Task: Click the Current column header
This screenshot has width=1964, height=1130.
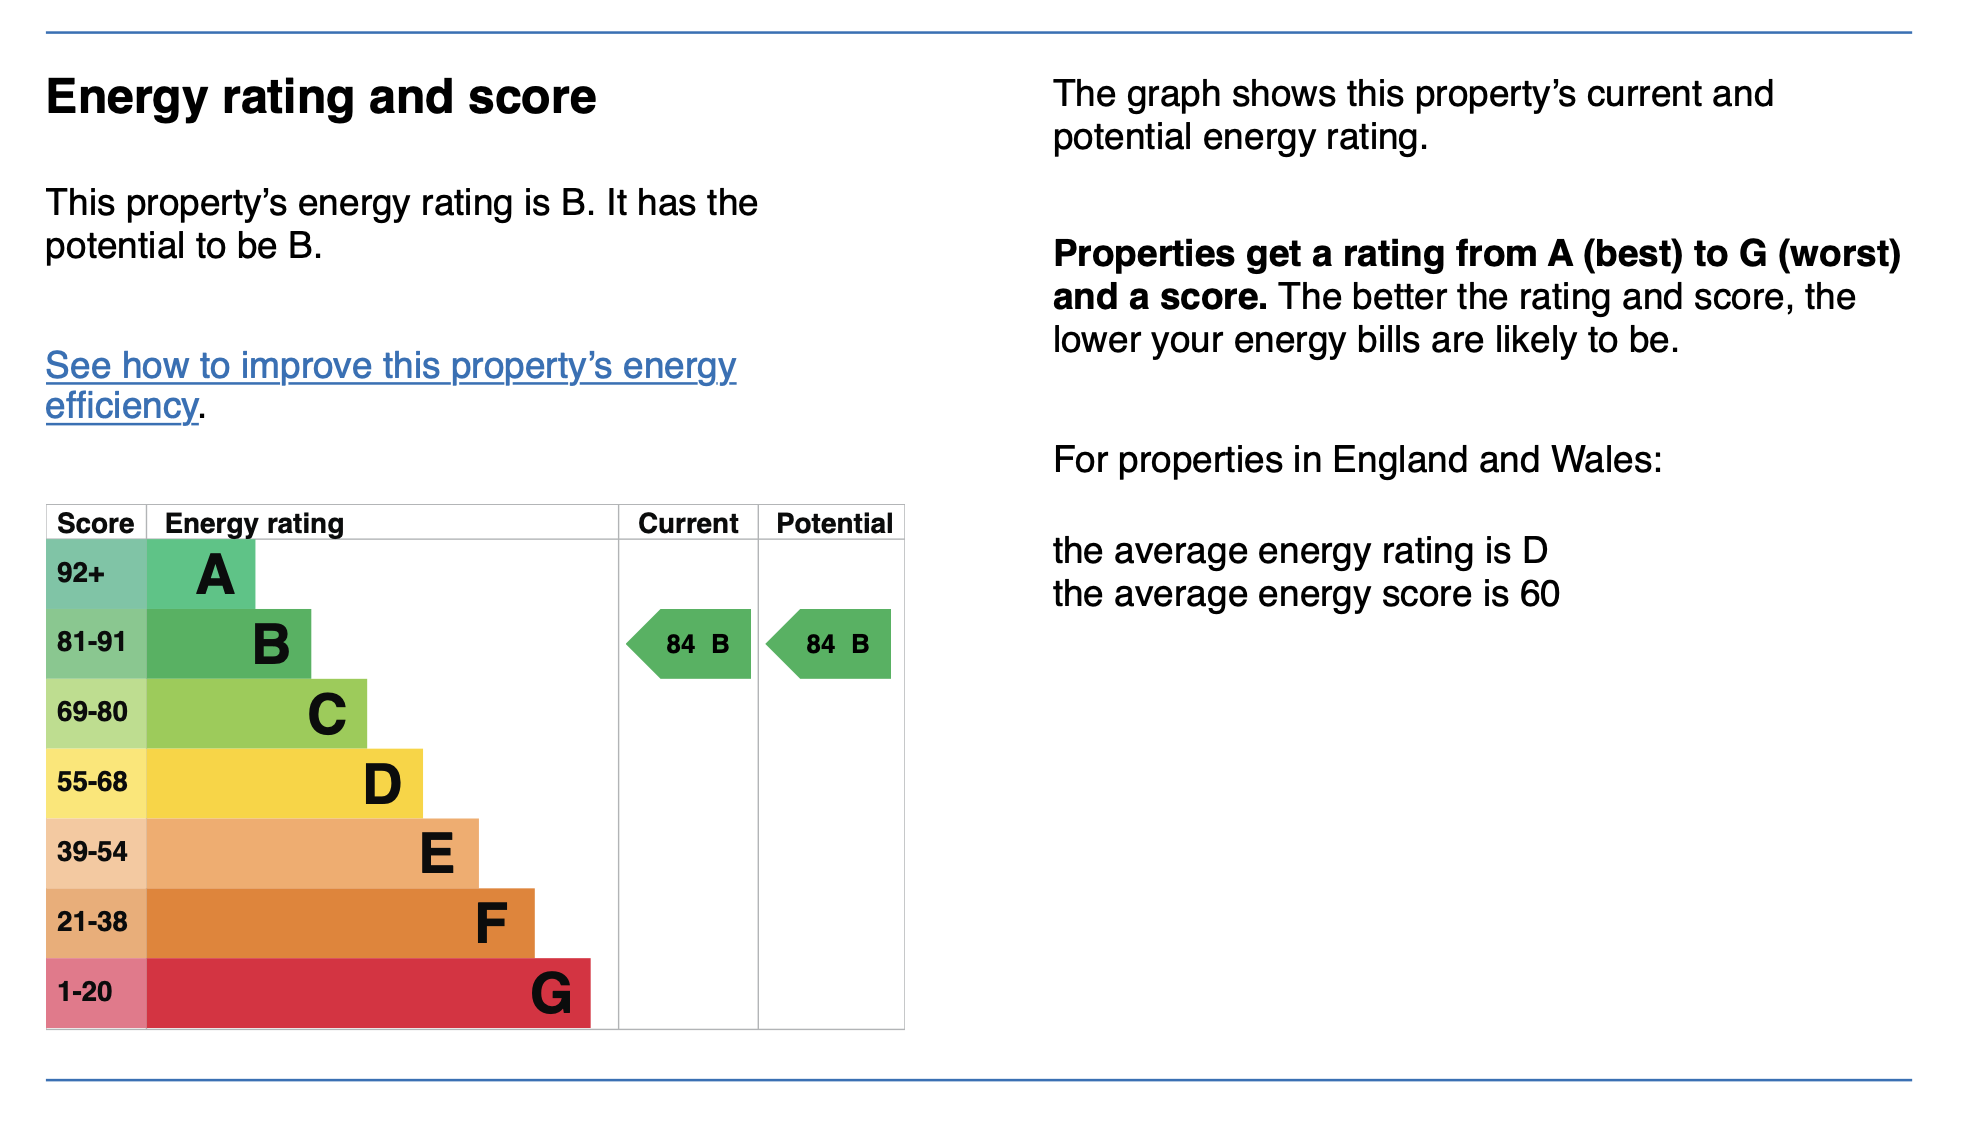Action: pos(688,523)
